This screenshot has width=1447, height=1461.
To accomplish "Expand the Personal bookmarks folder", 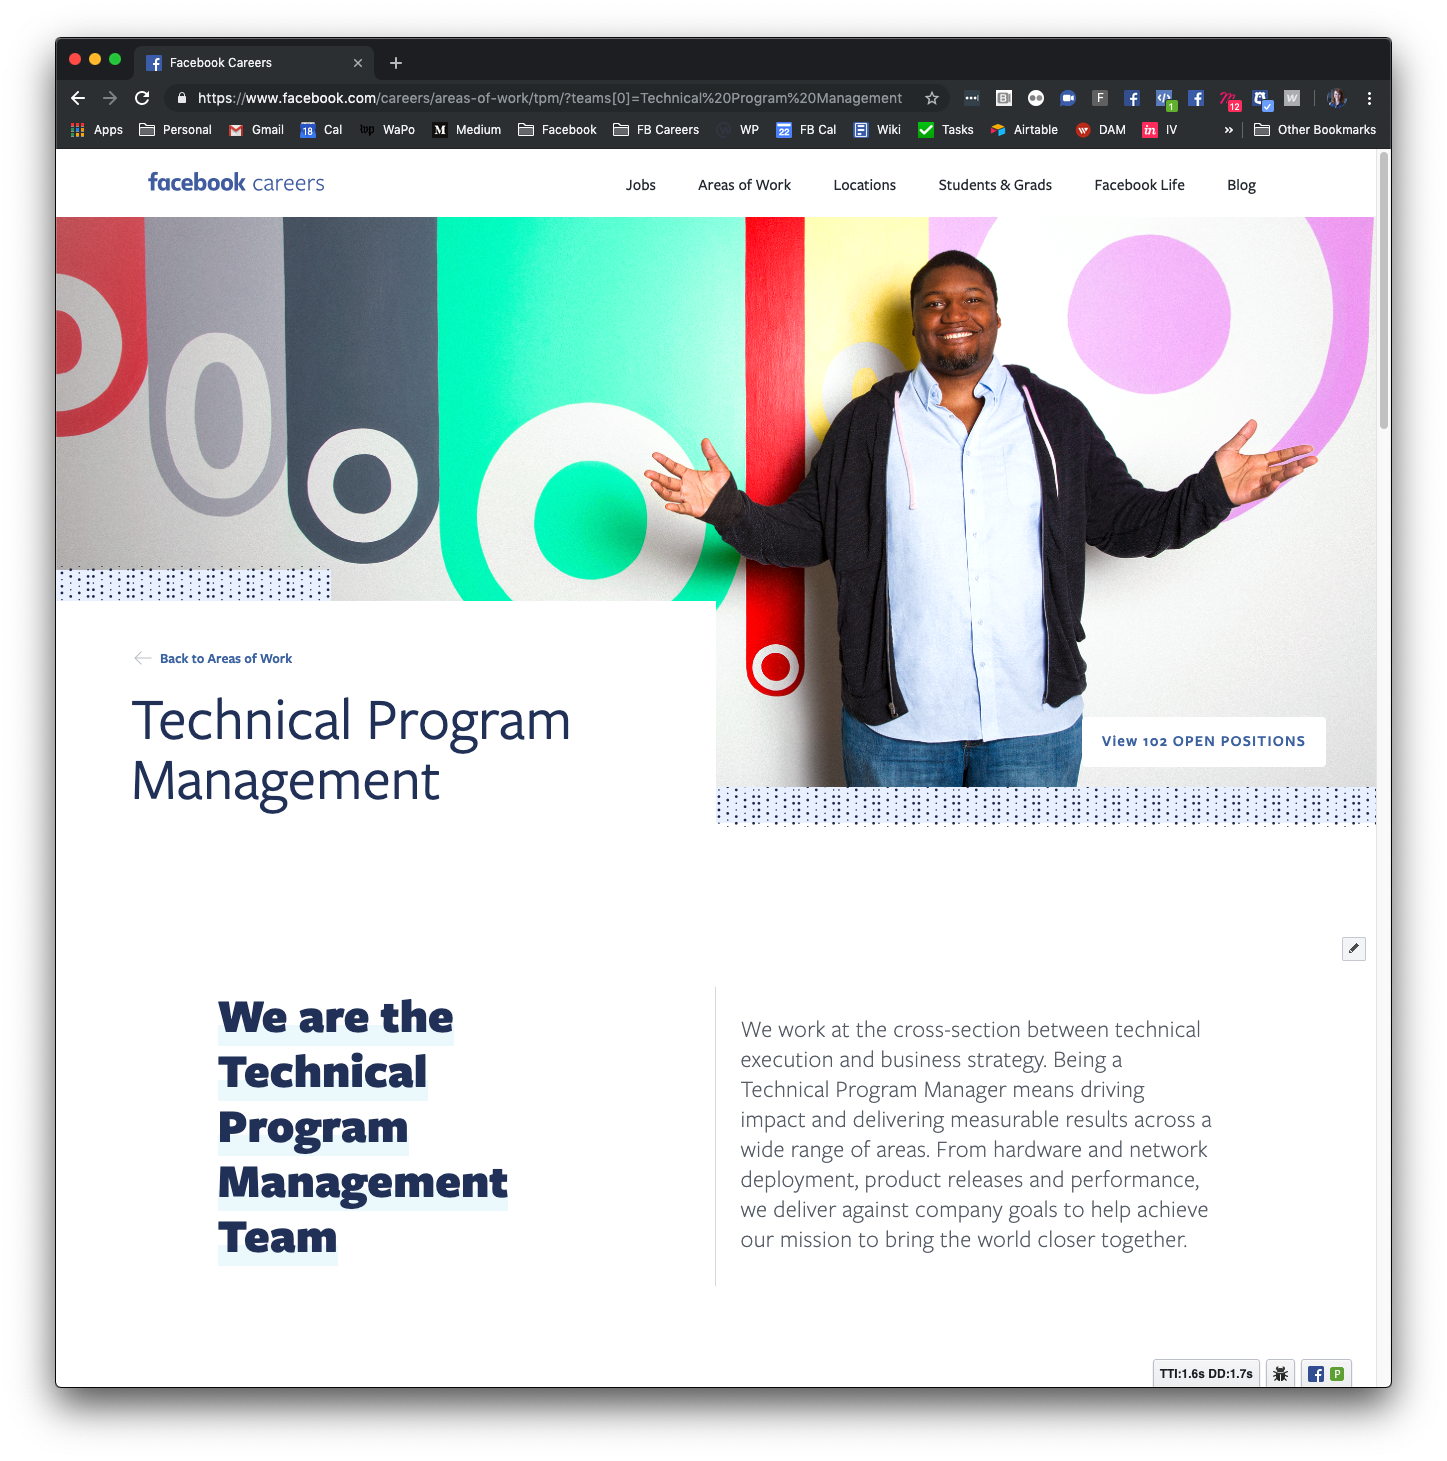I will tap(175, 130).
